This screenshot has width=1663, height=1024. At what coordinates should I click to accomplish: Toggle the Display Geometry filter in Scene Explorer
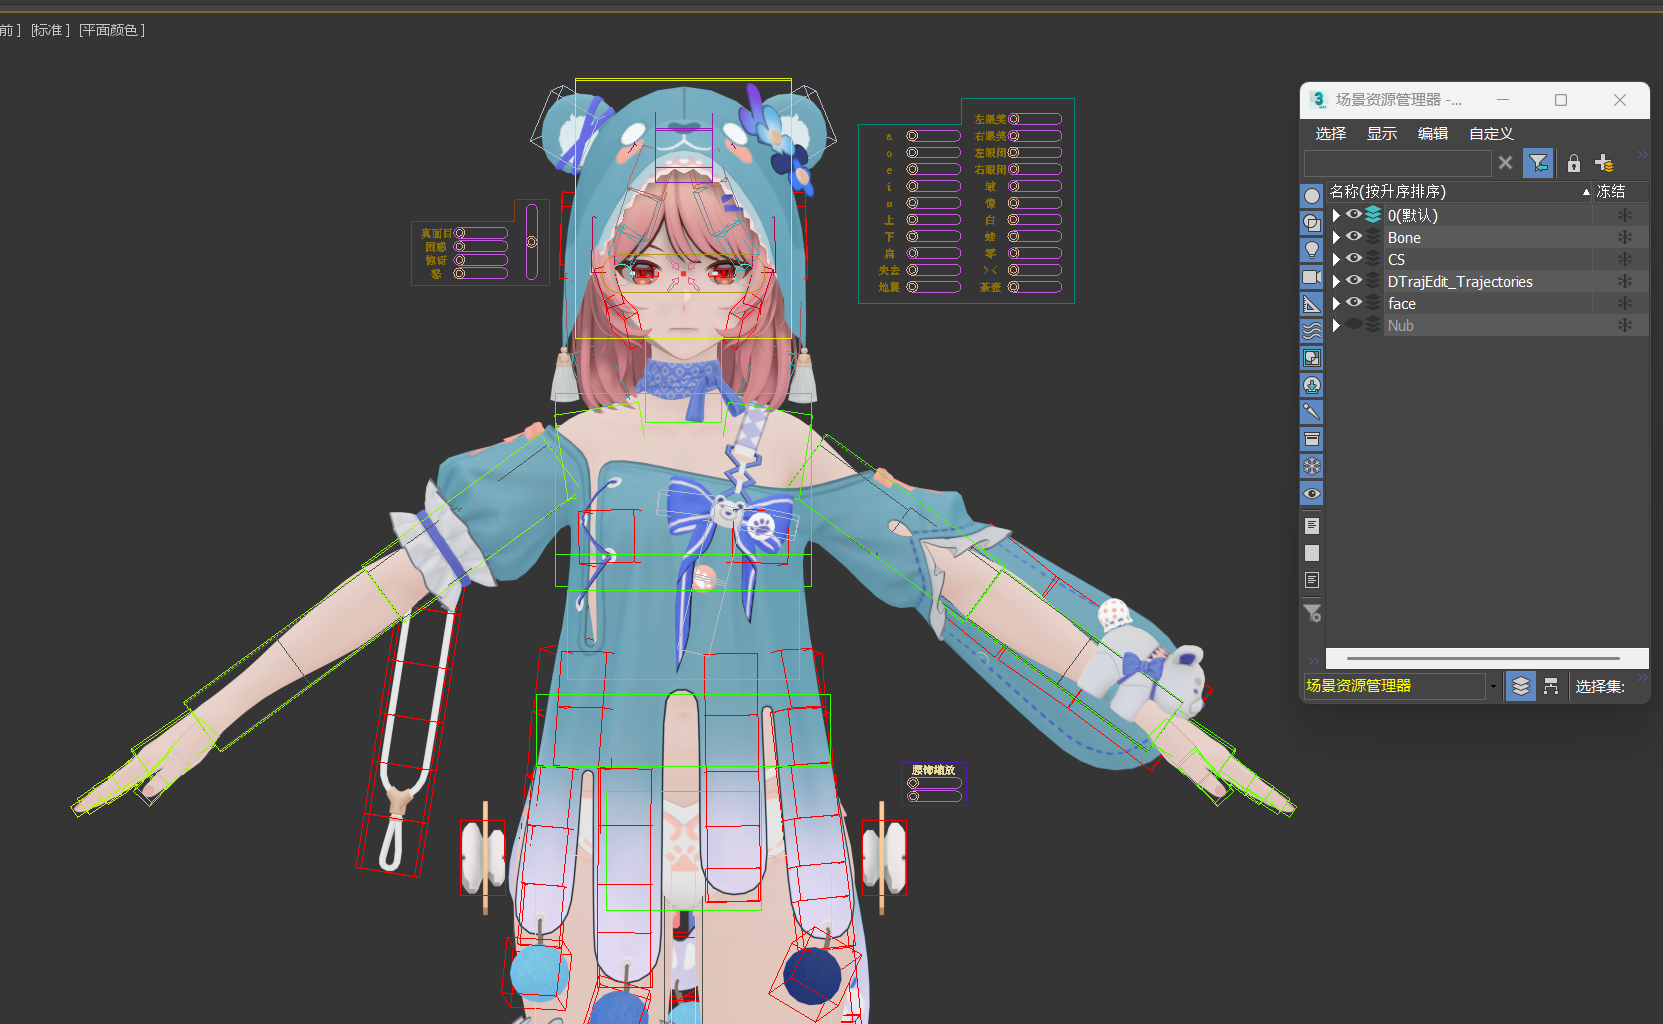tap(1311, 196)
